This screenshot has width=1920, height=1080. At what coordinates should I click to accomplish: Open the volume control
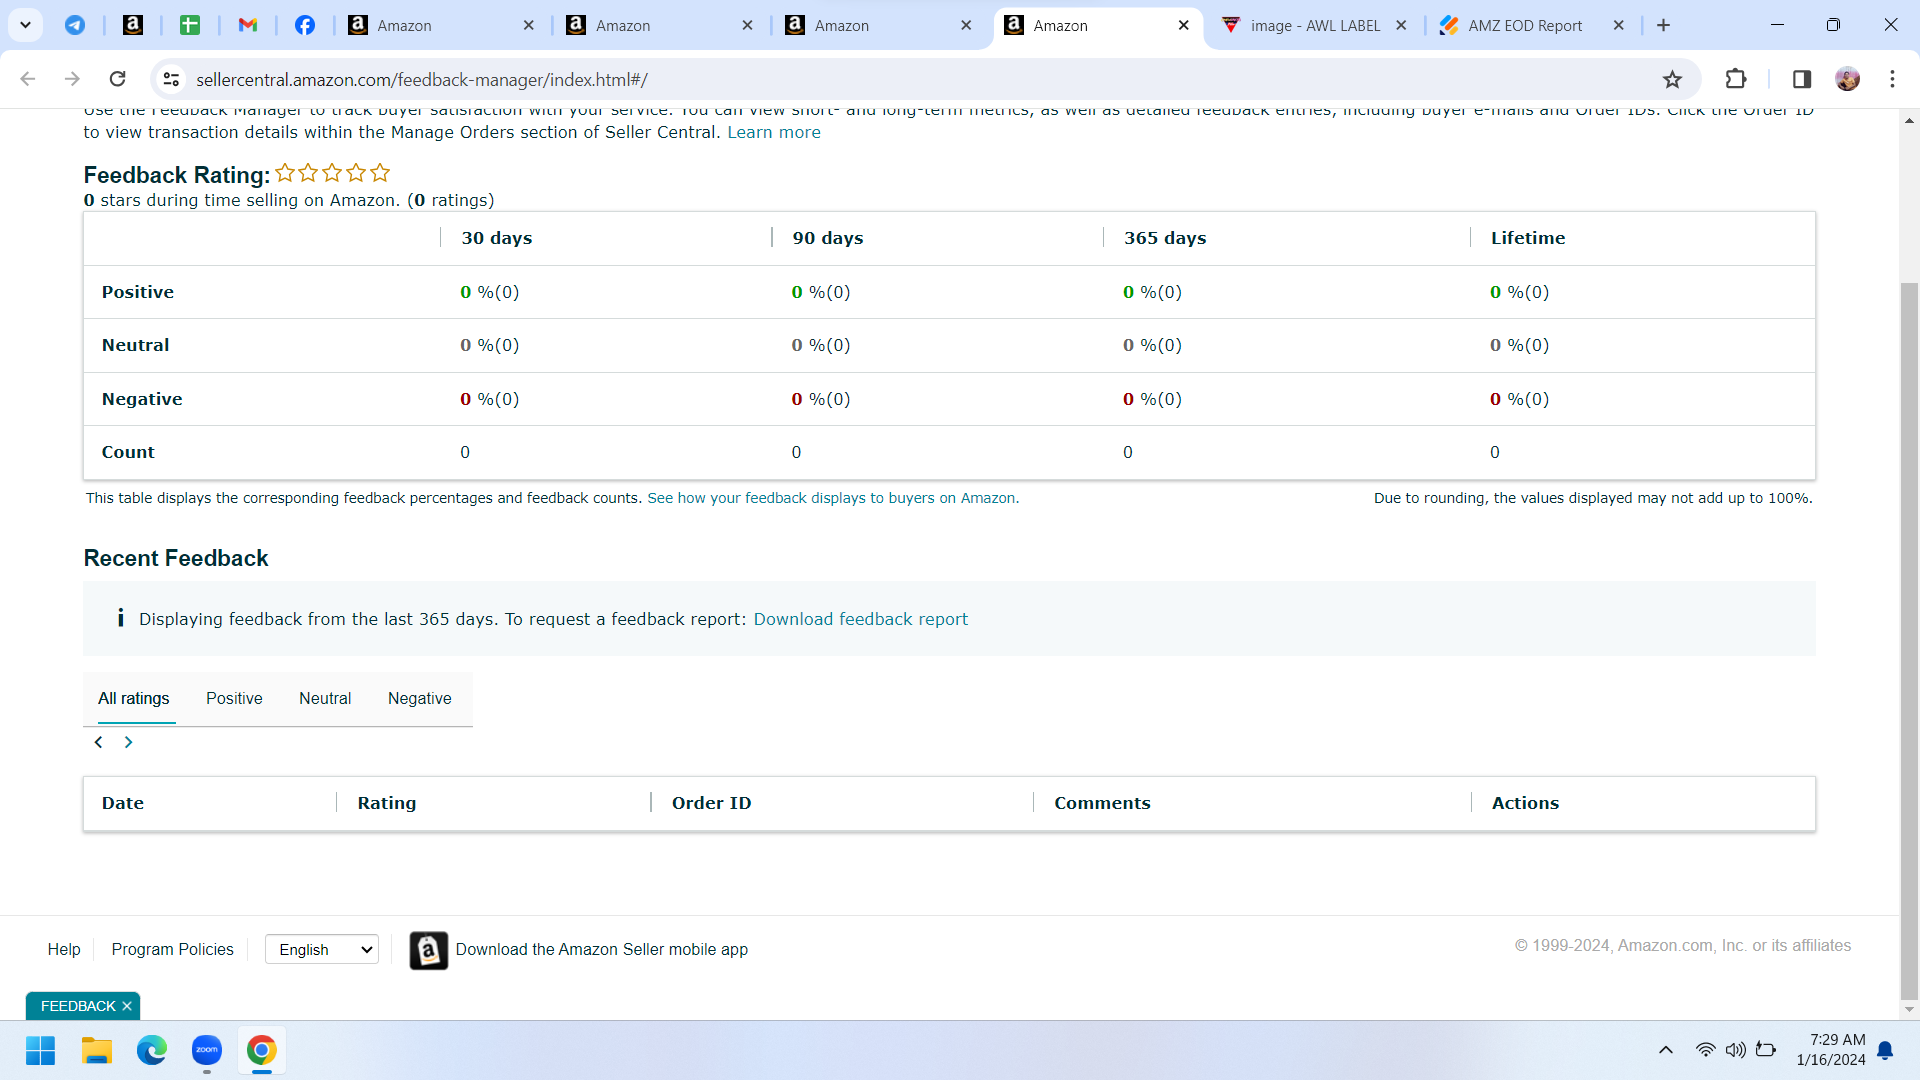1736,1050
